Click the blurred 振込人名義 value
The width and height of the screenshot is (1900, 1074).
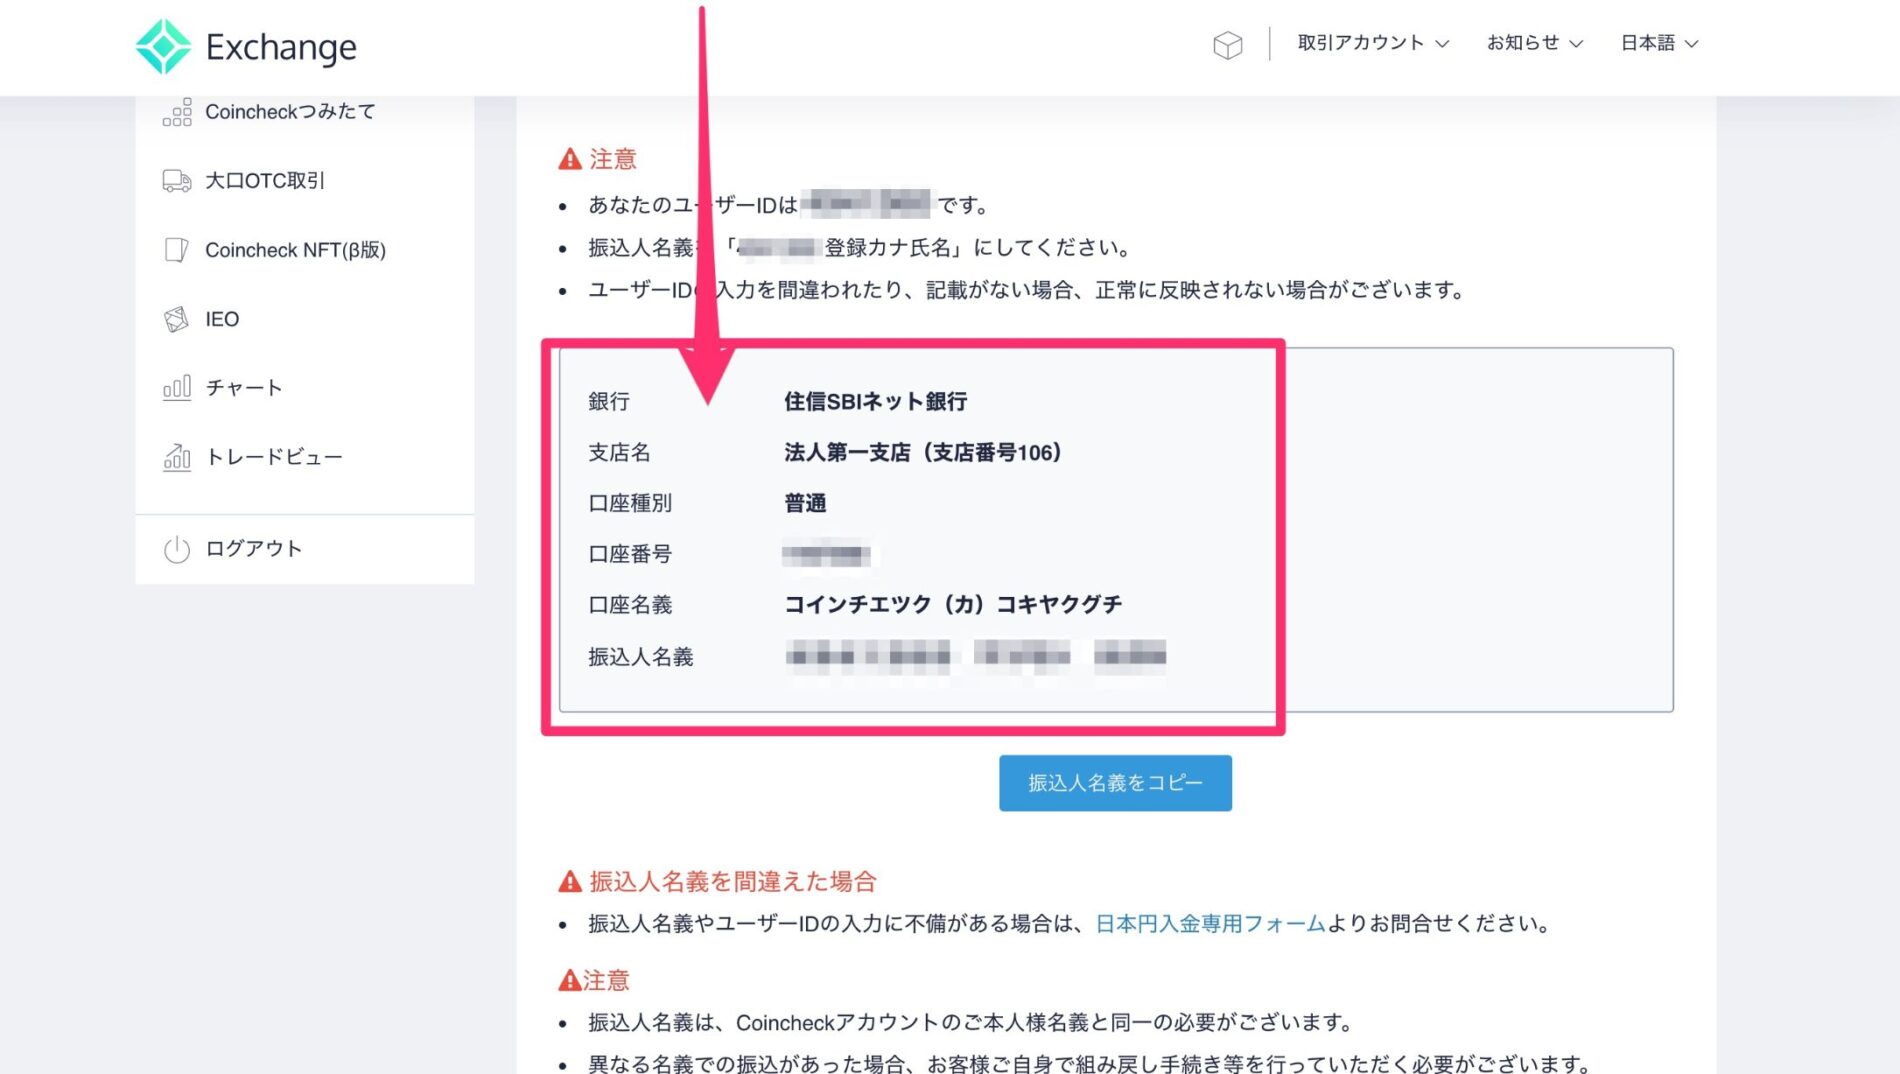(x=976, y=656)
